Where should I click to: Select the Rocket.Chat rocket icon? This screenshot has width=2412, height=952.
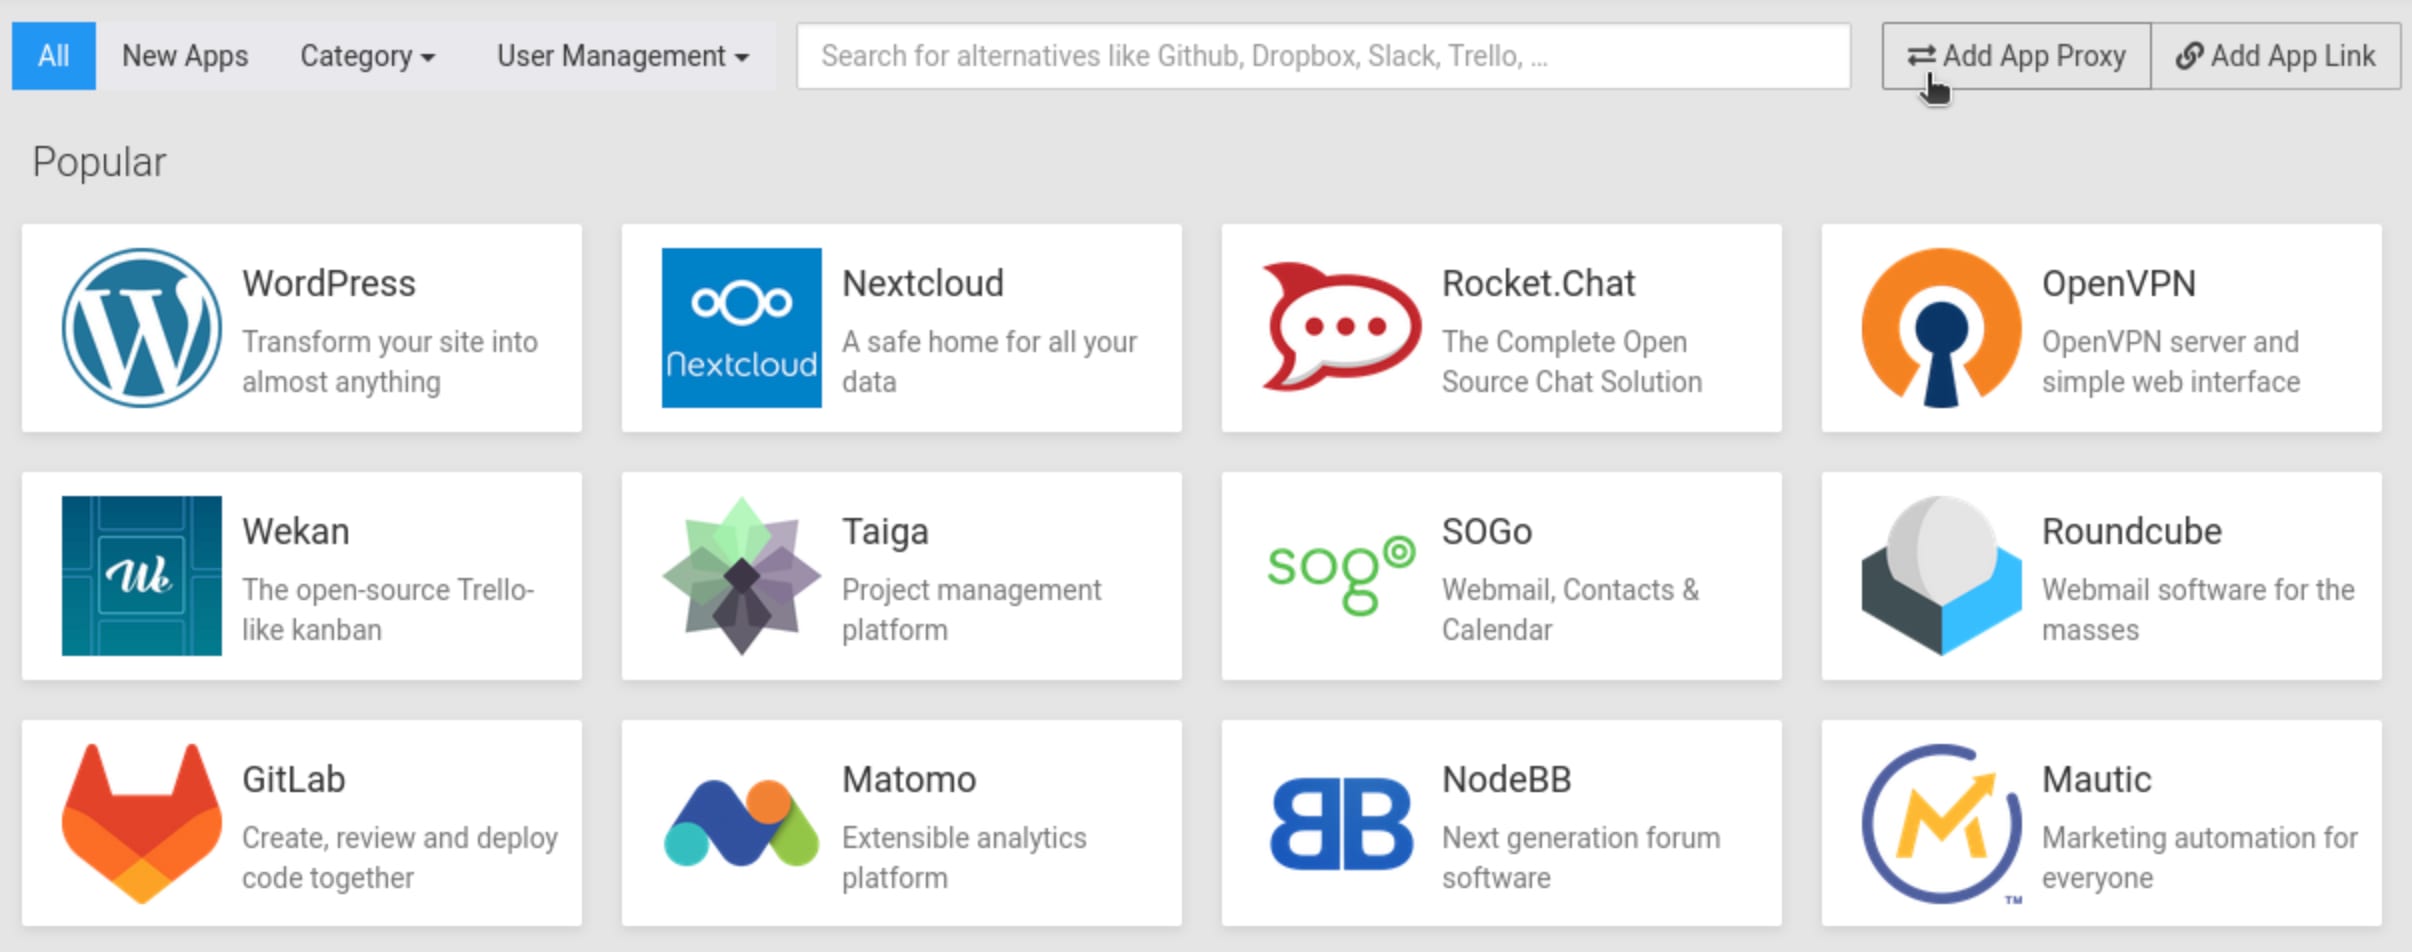pyautogui.click(x=1341, y=327)
